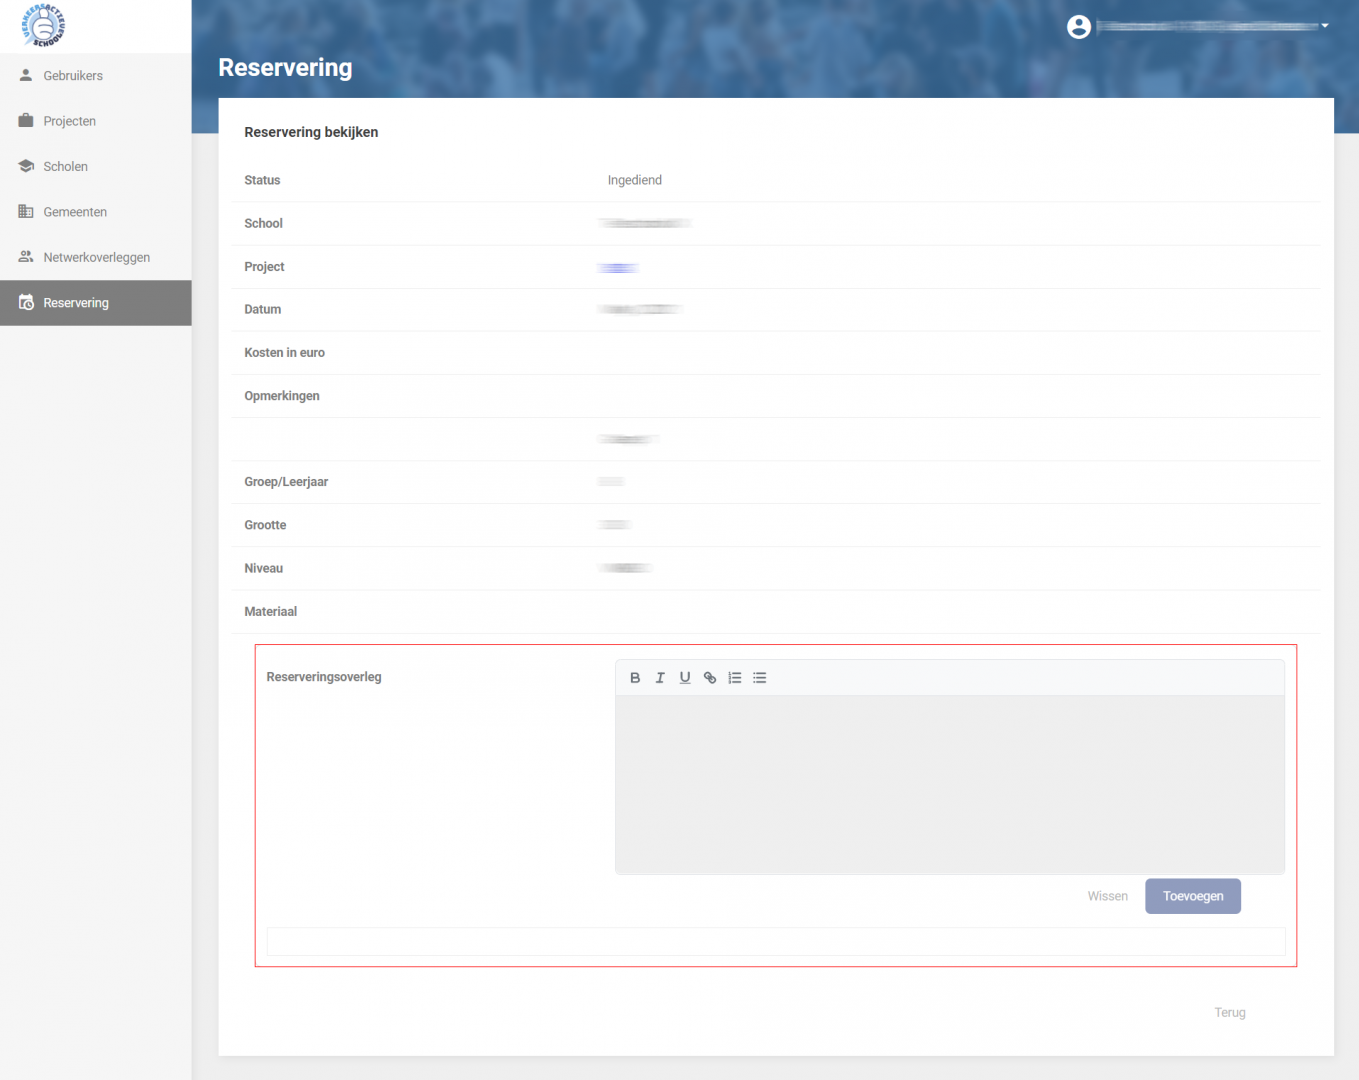This screenshot has width=1359, height=1080.
Task: Click into the Reserveringsoverleg text area
Action: 950,785
